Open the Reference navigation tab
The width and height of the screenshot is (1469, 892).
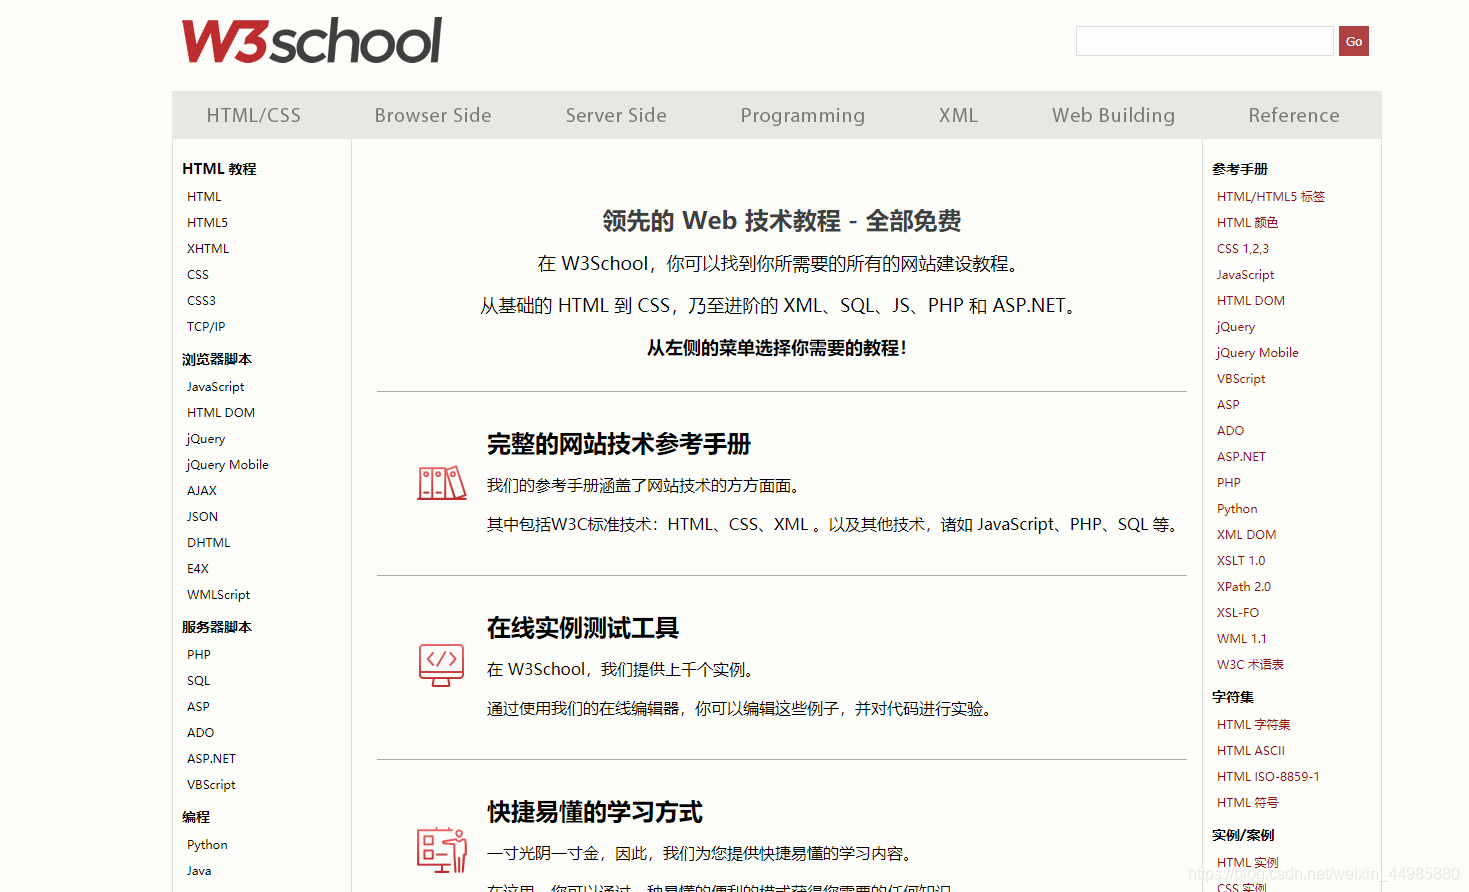(x=1294, y=115)
